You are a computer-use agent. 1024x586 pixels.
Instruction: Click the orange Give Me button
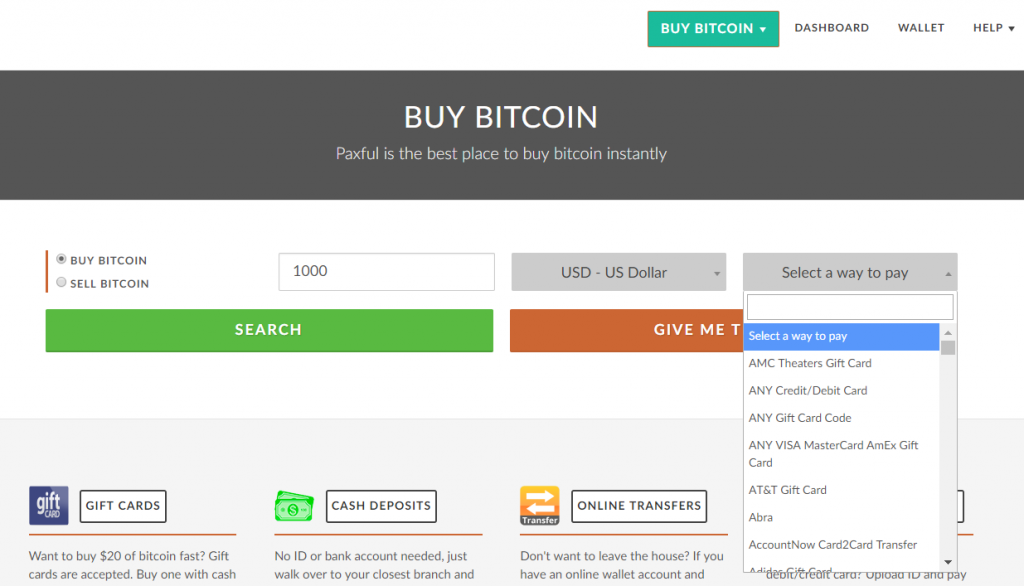[626, 331]
